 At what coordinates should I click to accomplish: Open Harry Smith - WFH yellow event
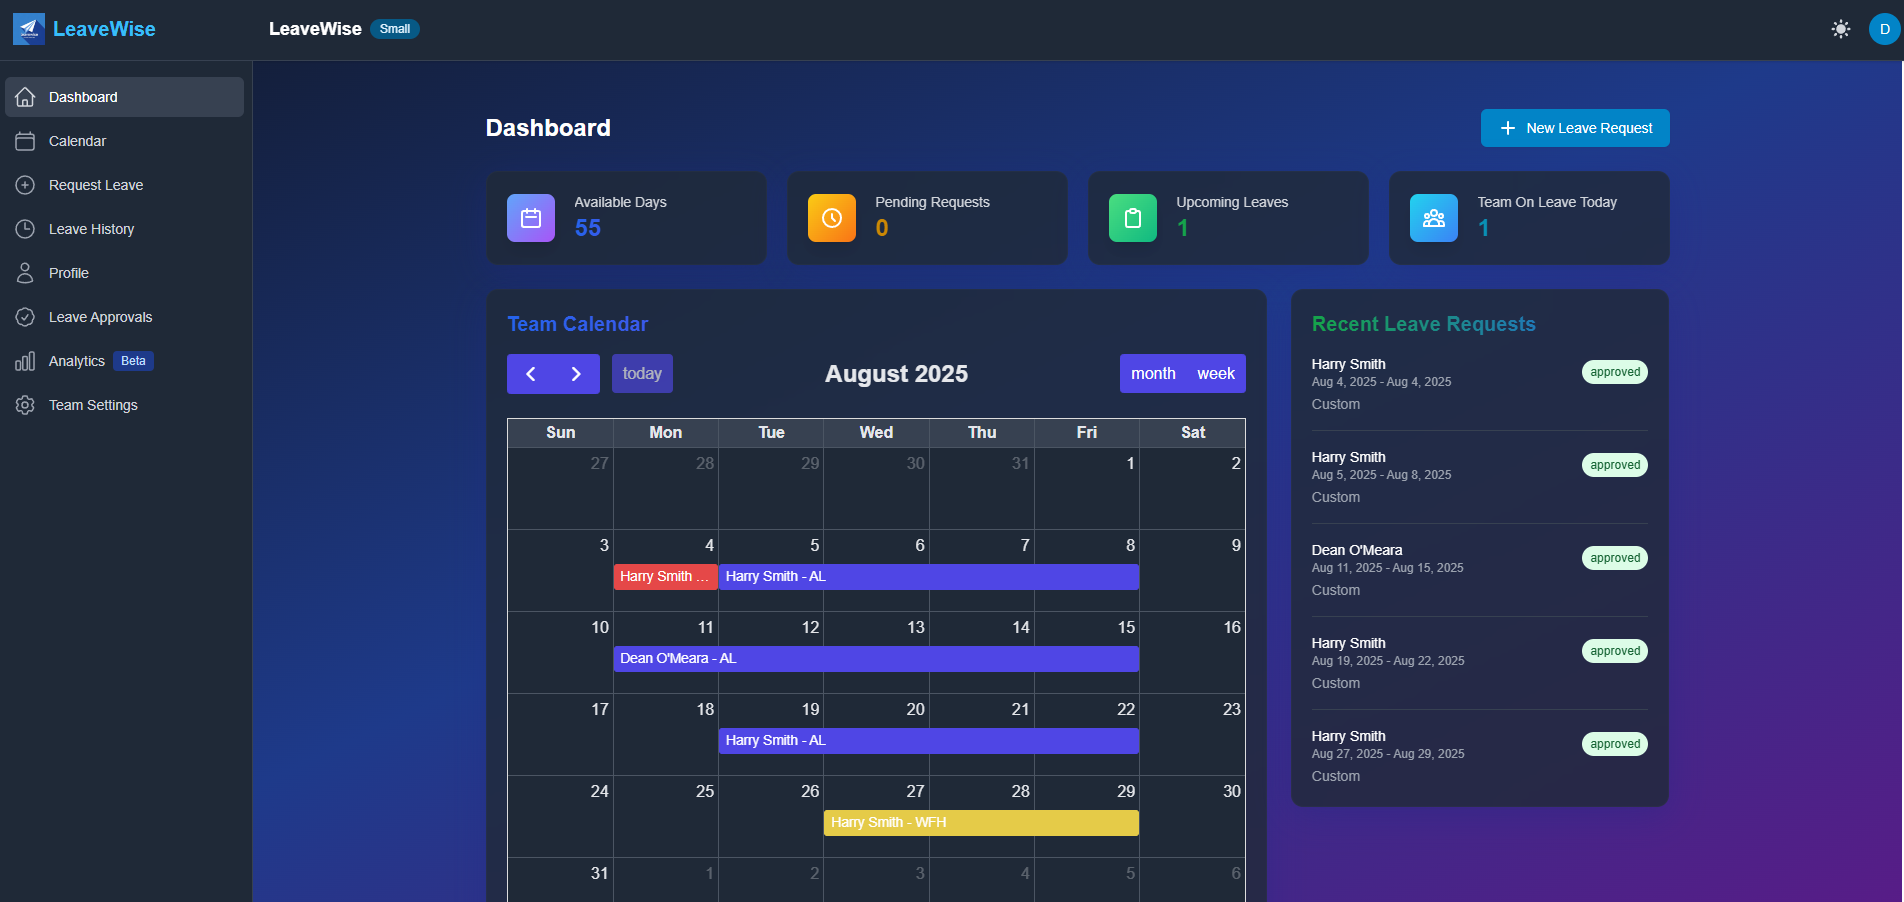click(x=981, y=823)
